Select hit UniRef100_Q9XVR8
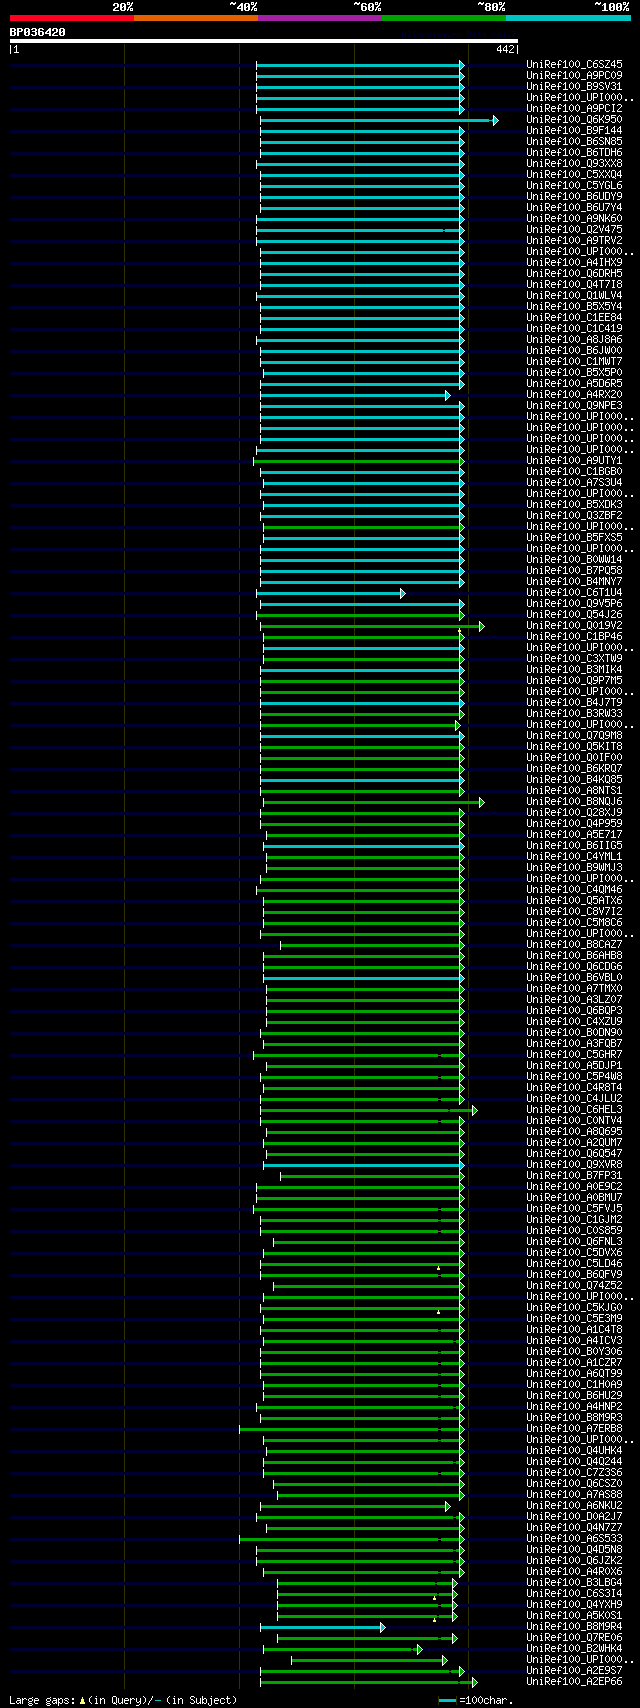Image resolution: width=640 pixels, height=1708 pixels. click(574, 1165)
